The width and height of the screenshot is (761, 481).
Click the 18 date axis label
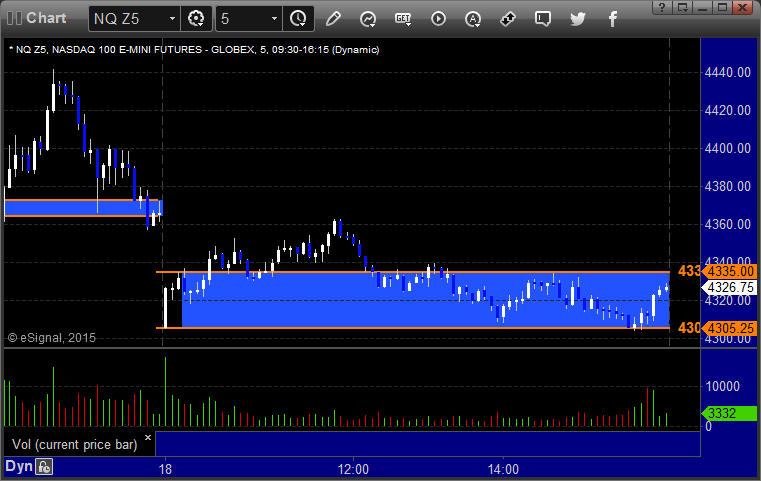click(165, 469)
